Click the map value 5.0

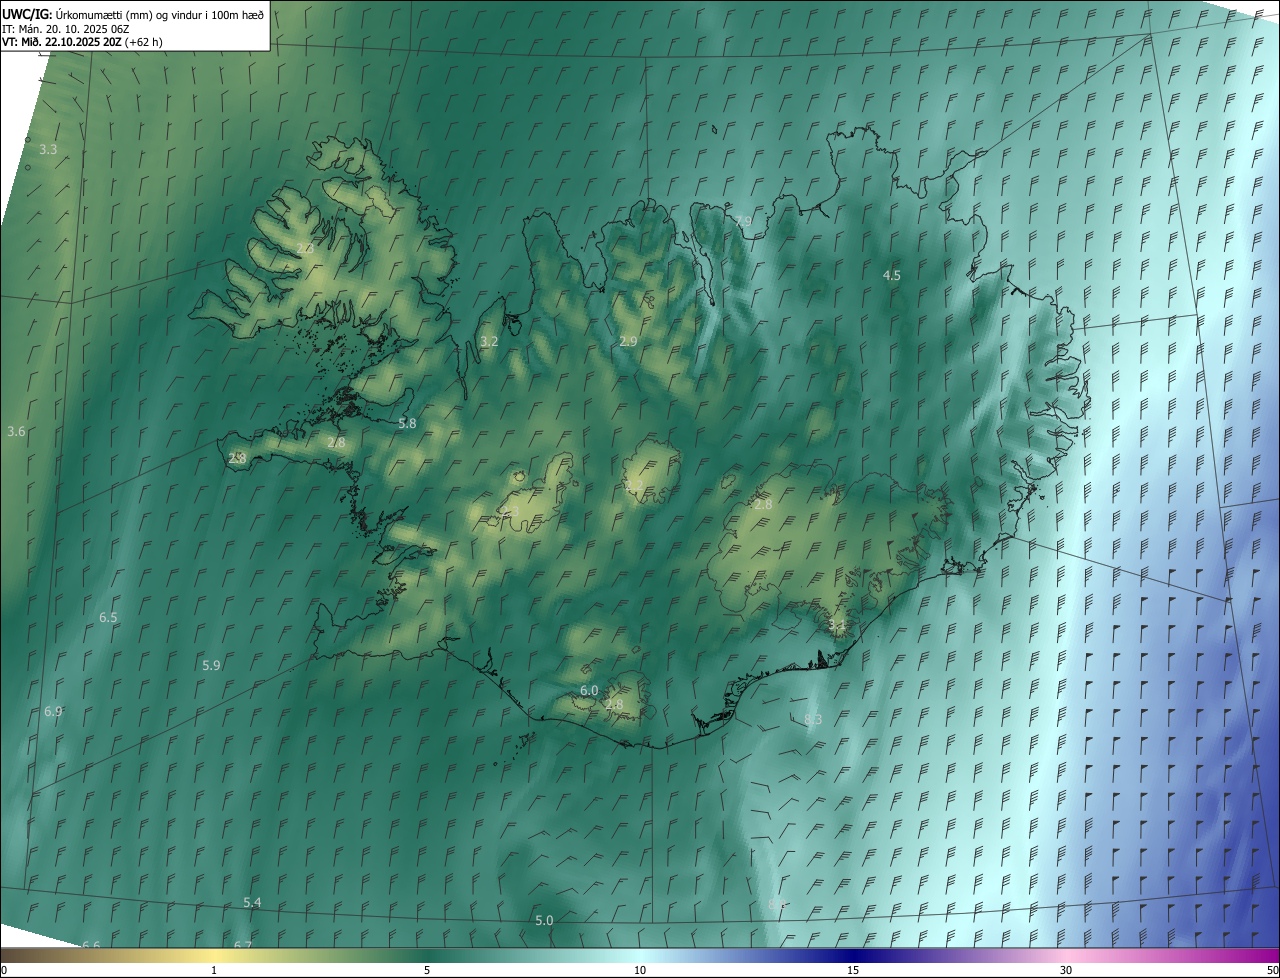(x=544, y=920)
